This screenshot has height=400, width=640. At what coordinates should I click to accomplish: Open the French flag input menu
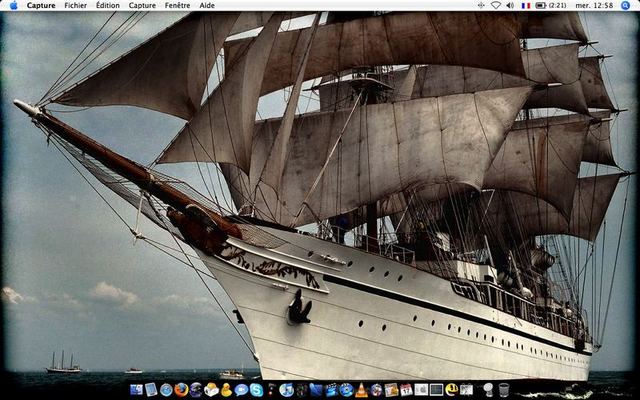point(526,5)
